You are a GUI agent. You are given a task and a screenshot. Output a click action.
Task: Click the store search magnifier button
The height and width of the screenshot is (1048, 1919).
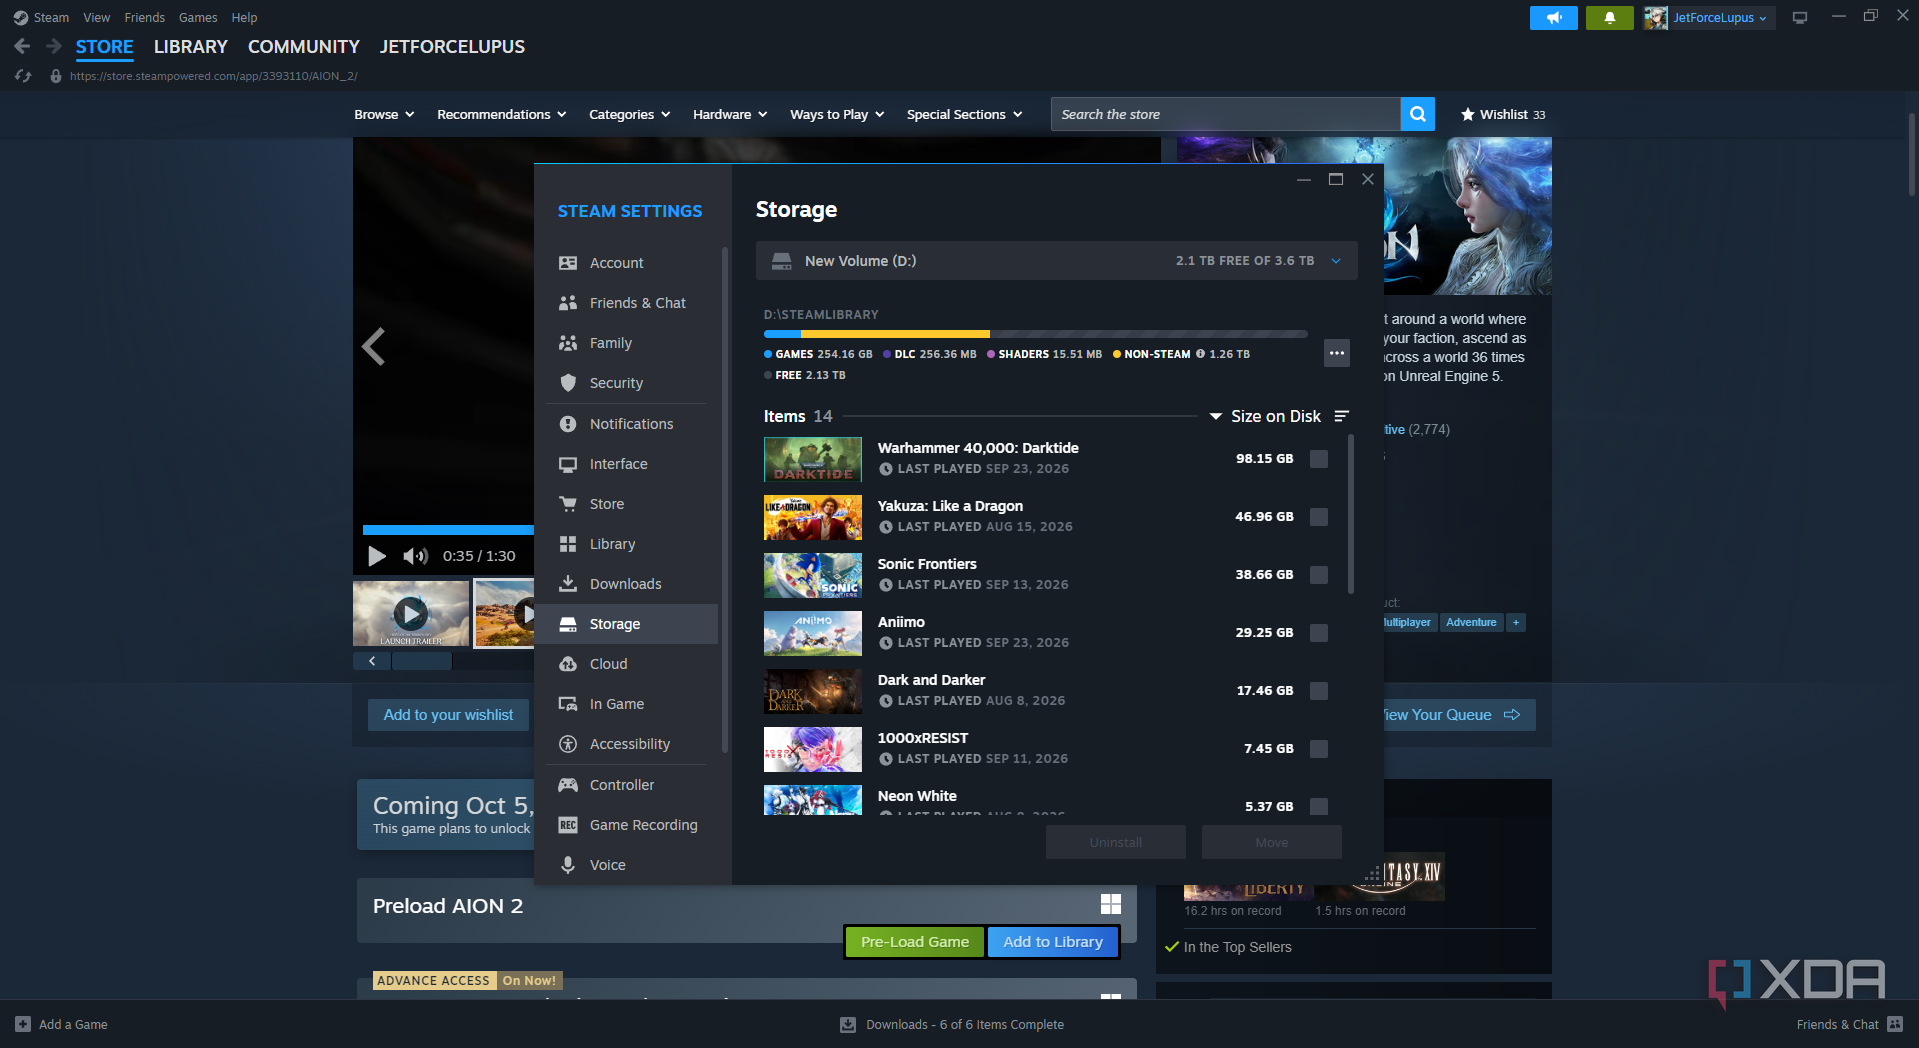coord(1418,114)
